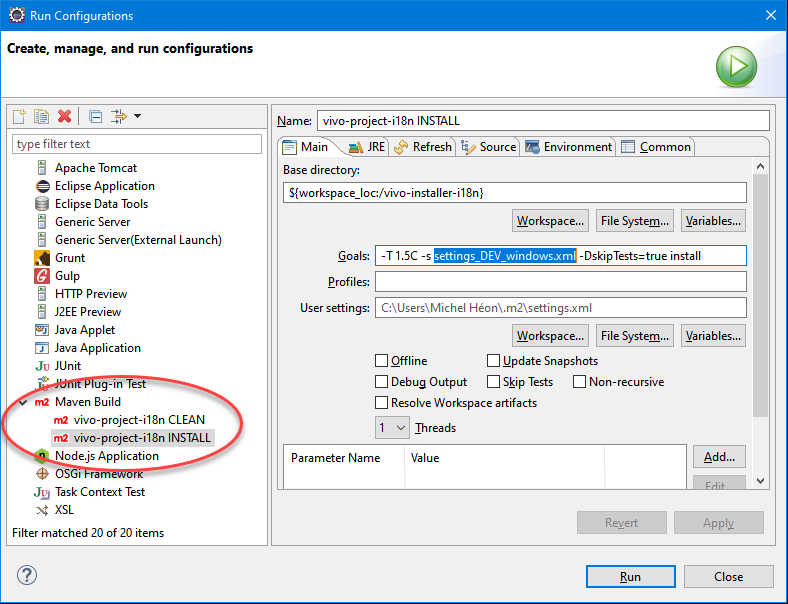Click the Apache Tomcat icon
Image resolution: width=788 pixels, height=604 pixels.
(42, 167)
